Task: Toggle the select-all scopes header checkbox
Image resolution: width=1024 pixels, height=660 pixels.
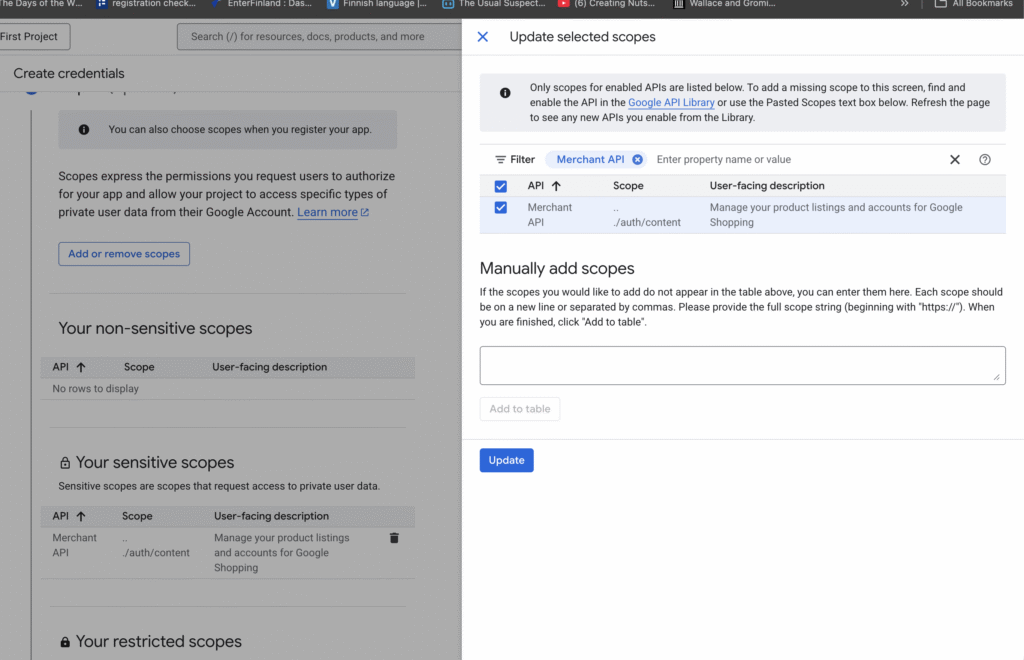Action: (501, 186)
